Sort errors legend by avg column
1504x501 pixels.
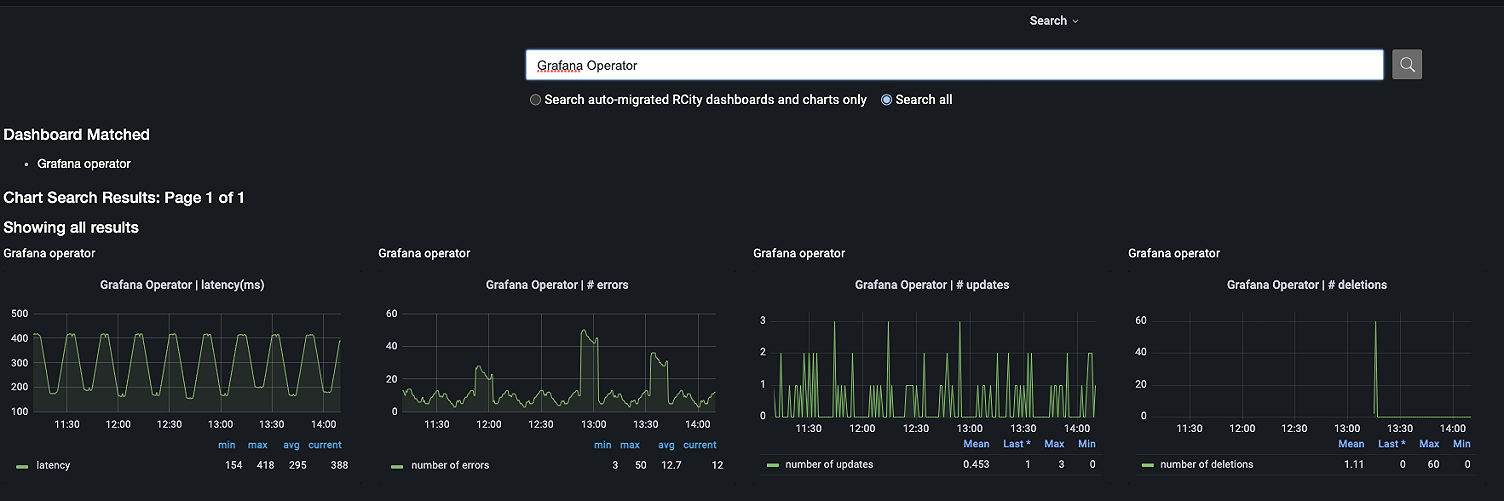[x=666, y=445]
